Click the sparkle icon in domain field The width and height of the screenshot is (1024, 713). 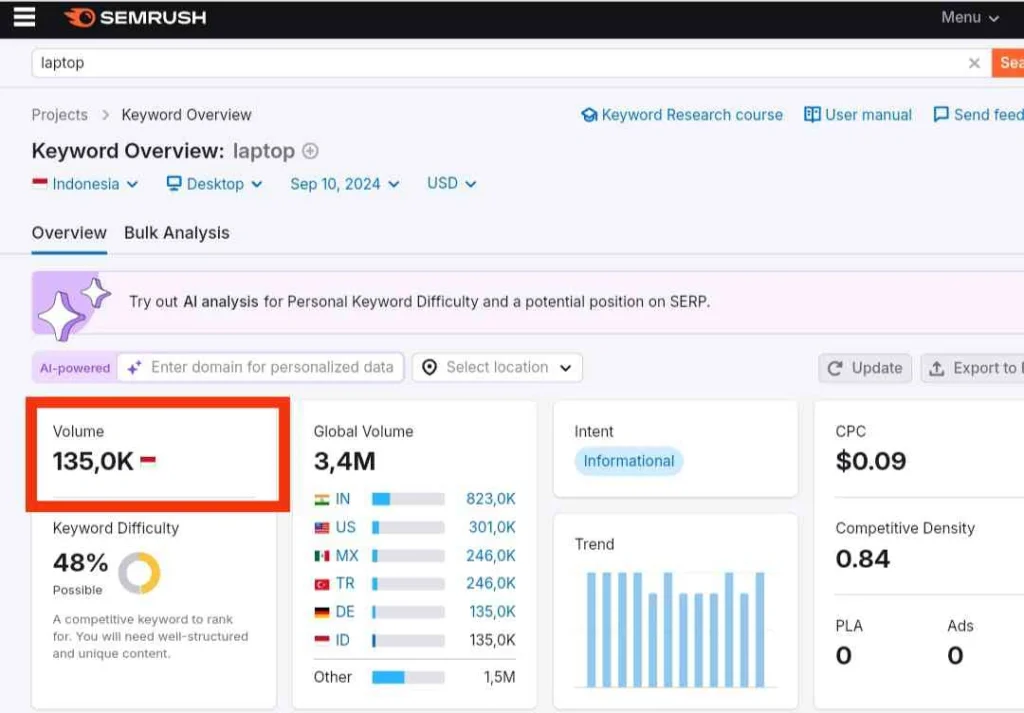135,368
